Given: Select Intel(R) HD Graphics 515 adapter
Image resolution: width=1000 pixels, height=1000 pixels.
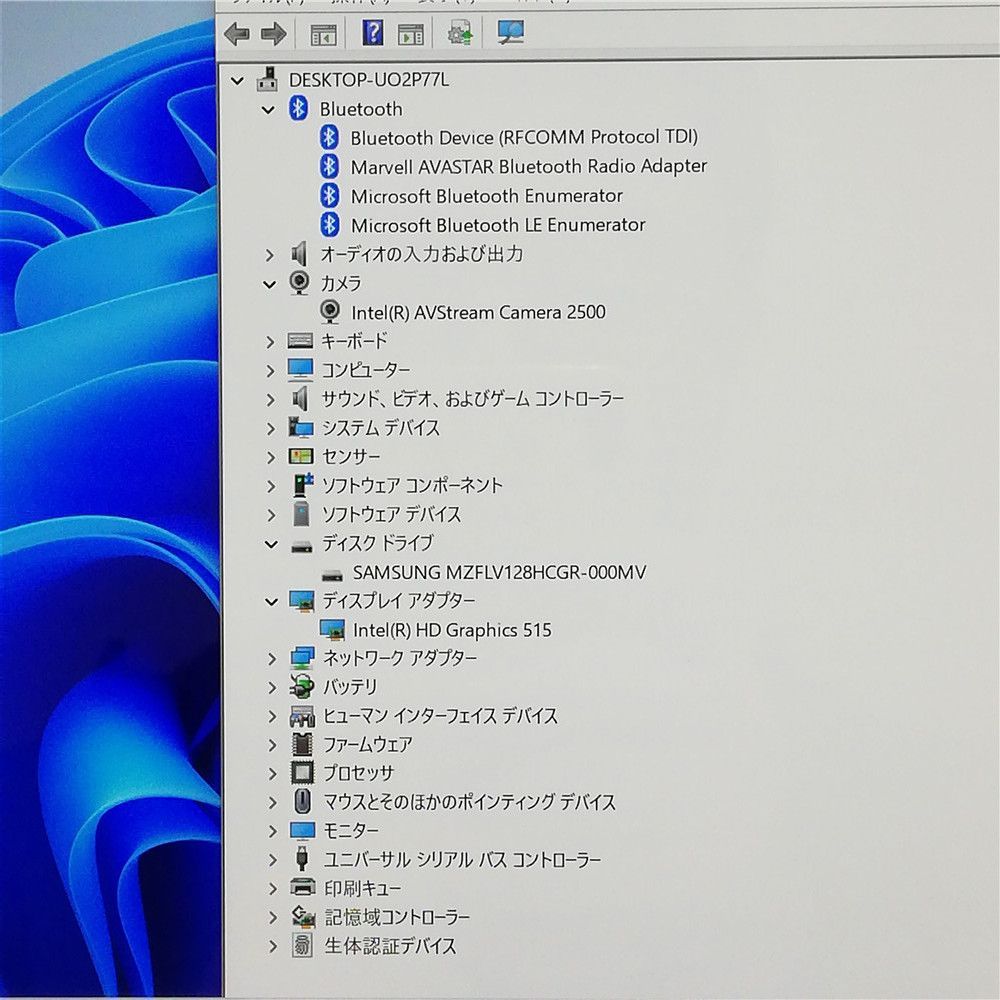Looking at the screenshot, I should coord(452,630).
